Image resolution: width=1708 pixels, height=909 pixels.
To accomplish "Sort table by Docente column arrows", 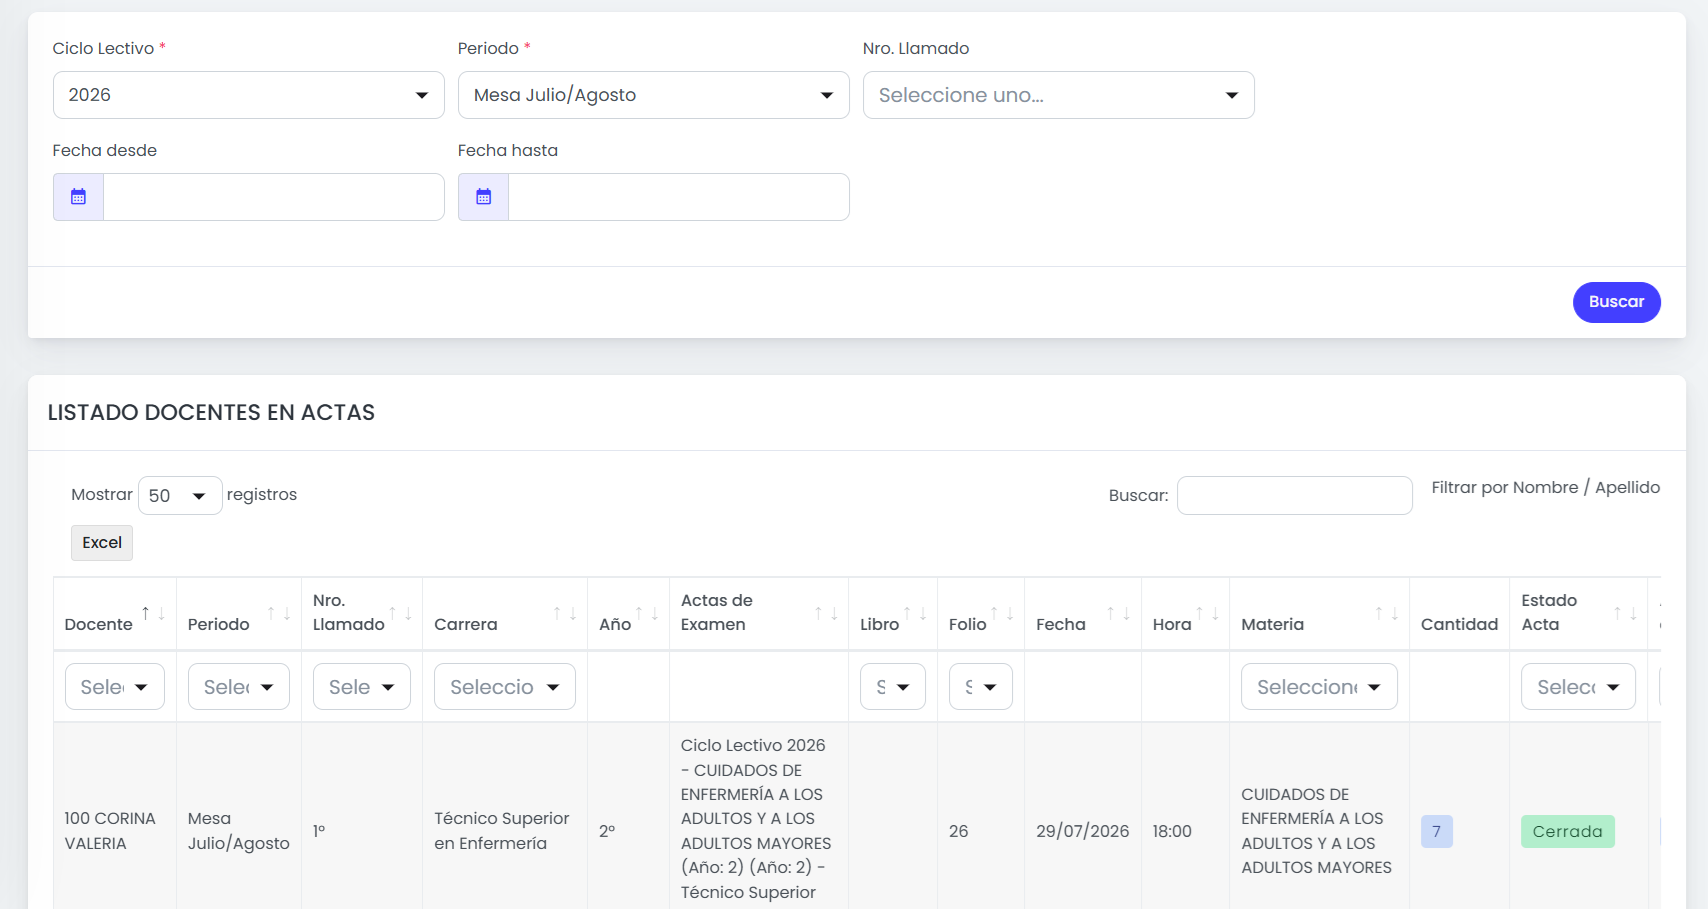I will (x=153, y=613).
